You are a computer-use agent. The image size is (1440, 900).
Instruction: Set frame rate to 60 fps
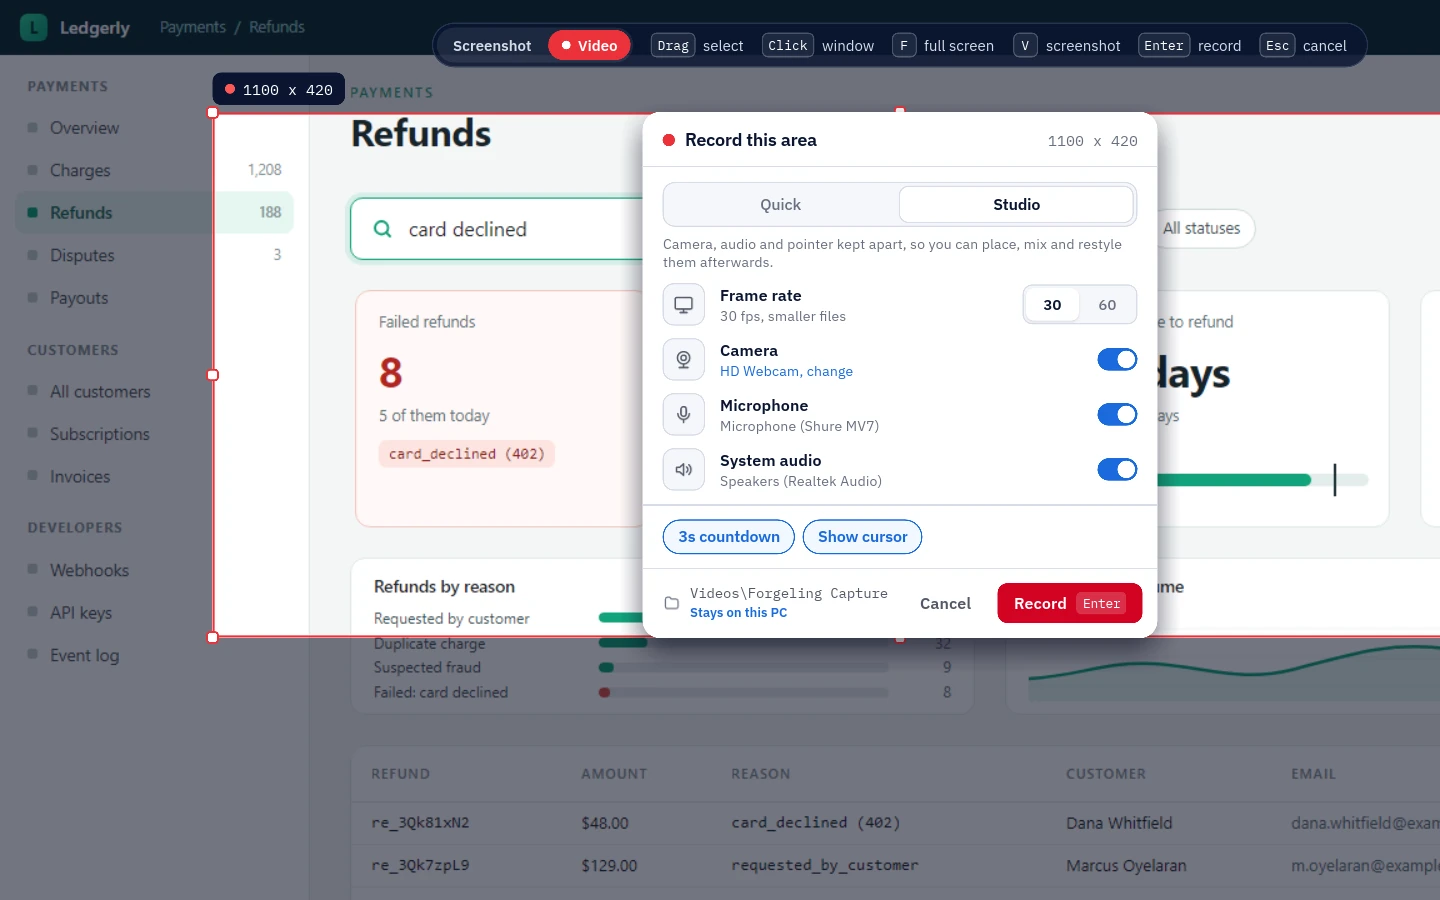1107,305
